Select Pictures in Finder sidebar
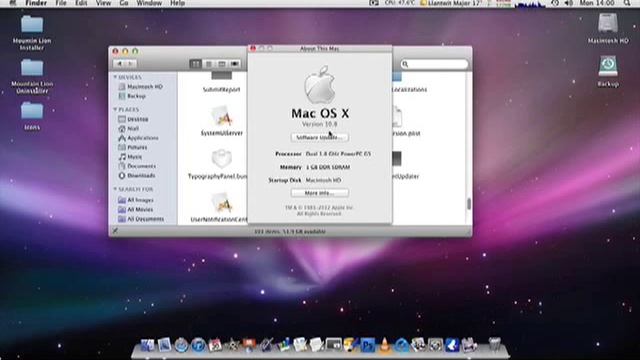 point(133,147)
